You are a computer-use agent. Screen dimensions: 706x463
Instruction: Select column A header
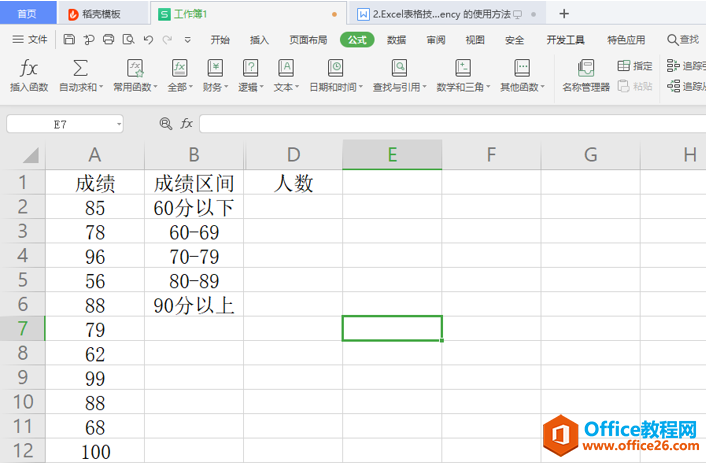pos(95,155)
